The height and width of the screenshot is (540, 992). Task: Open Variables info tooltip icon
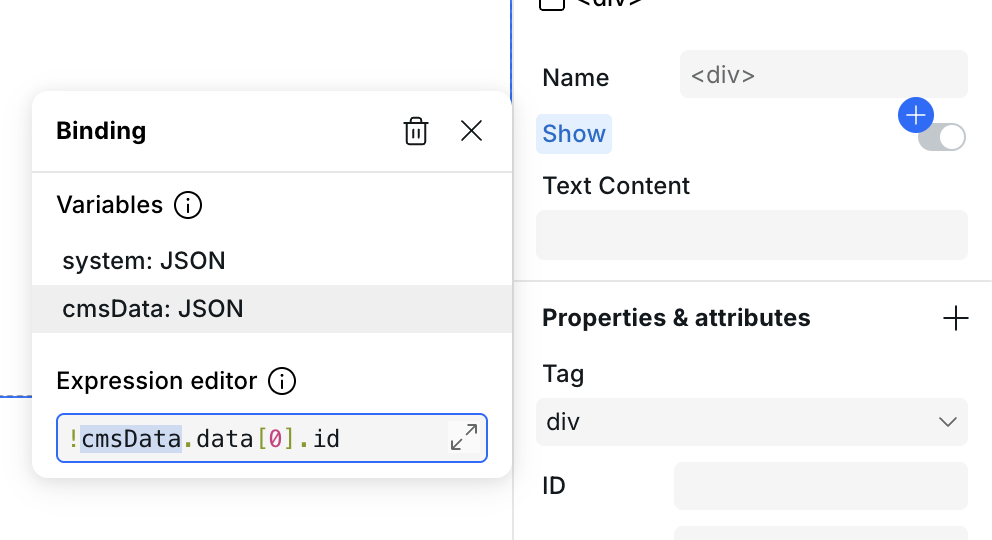[188, 206]
